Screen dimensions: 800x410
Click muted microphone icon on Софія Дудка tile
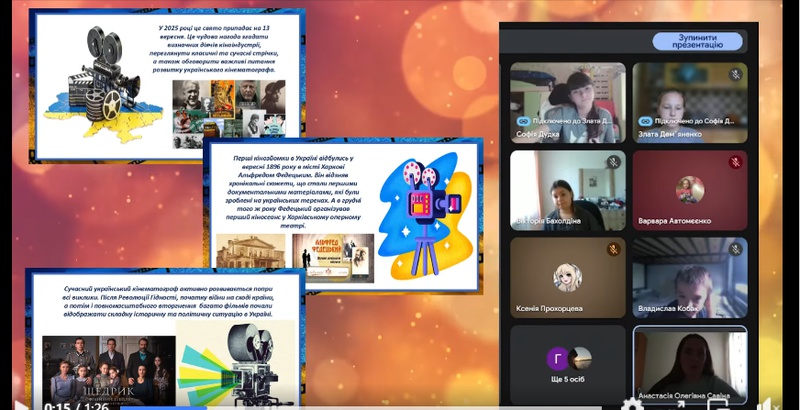pos(614,74)
